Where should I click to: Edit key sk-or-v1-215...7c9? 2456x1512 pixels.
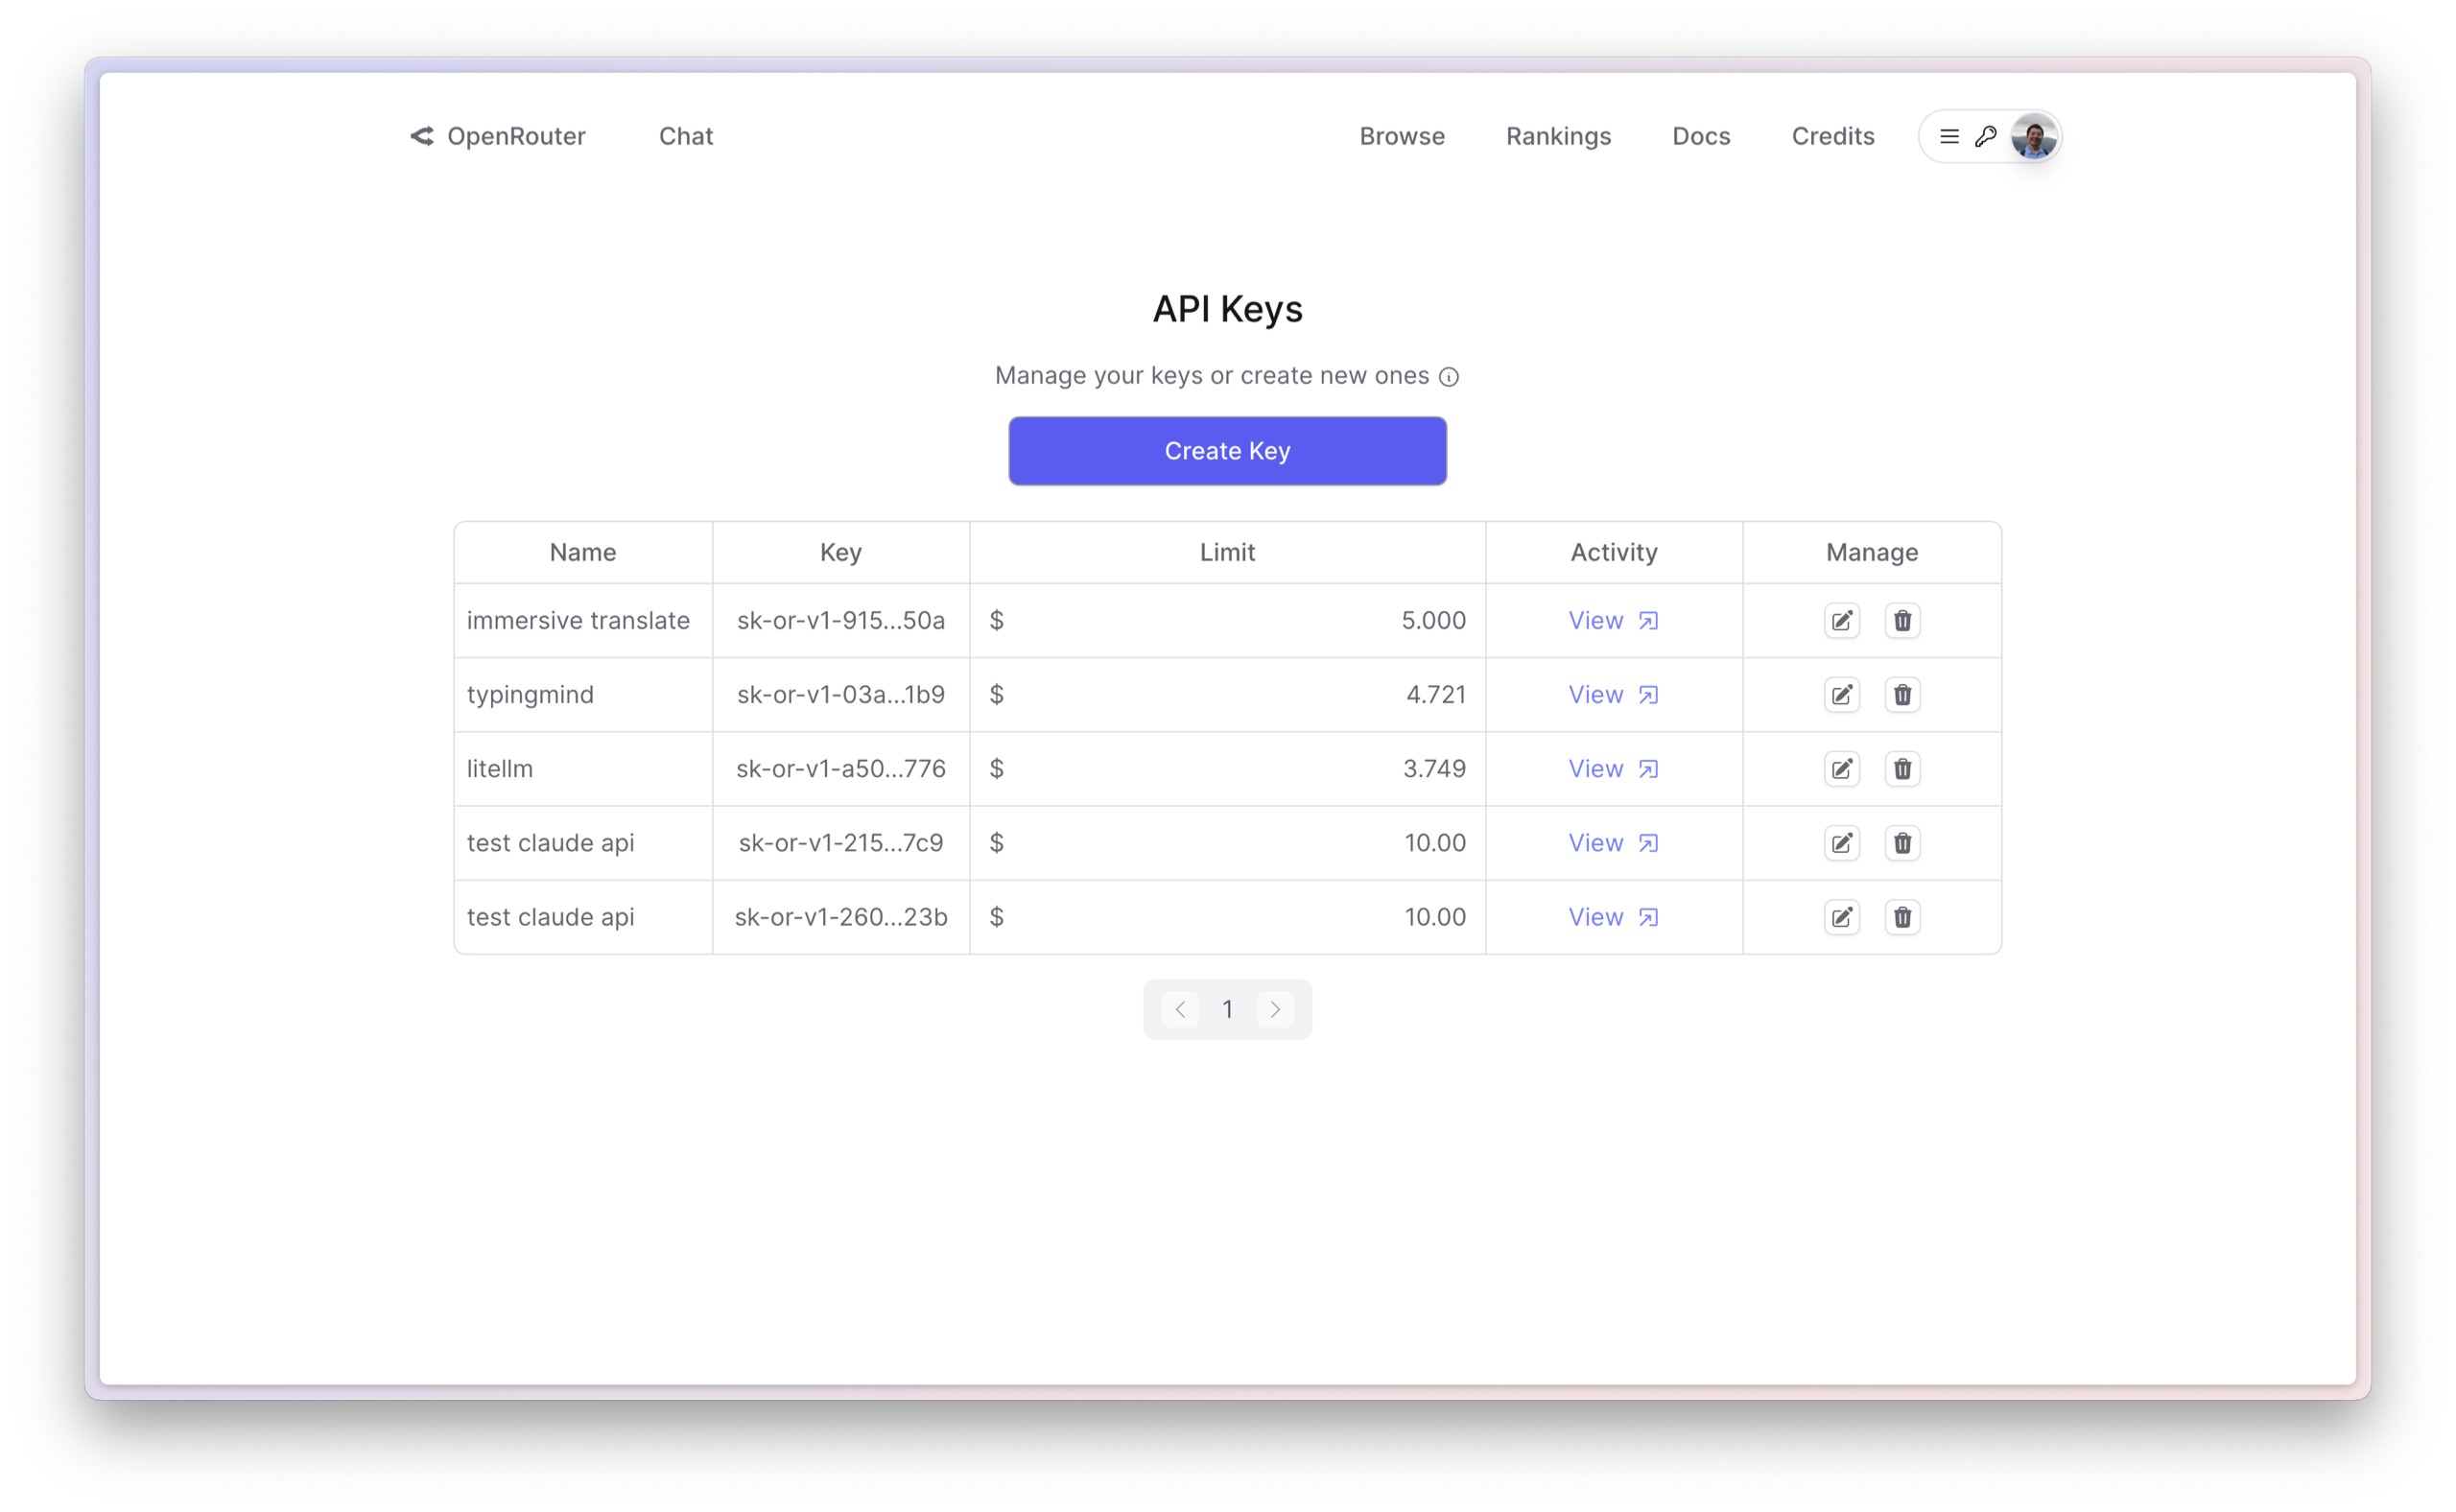(x=1841, y=843)
